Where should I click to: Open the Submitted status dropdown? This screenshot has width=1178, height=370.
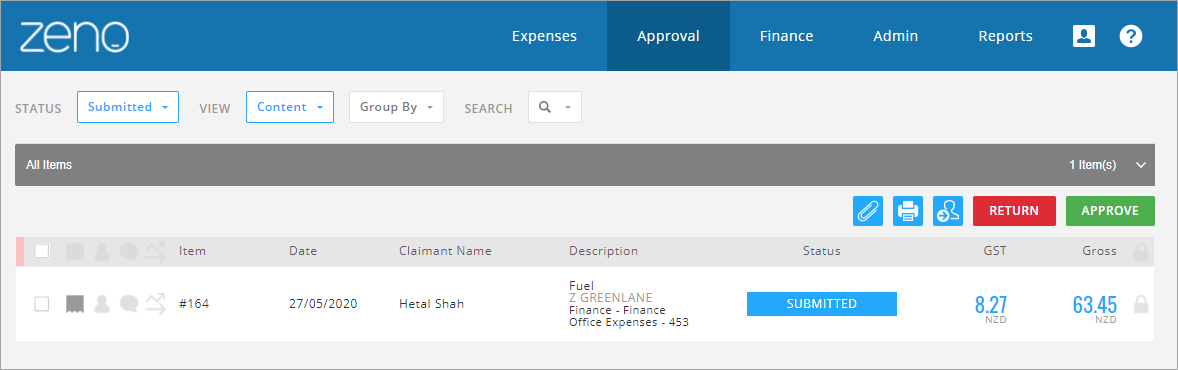click(x=128, y=107)
